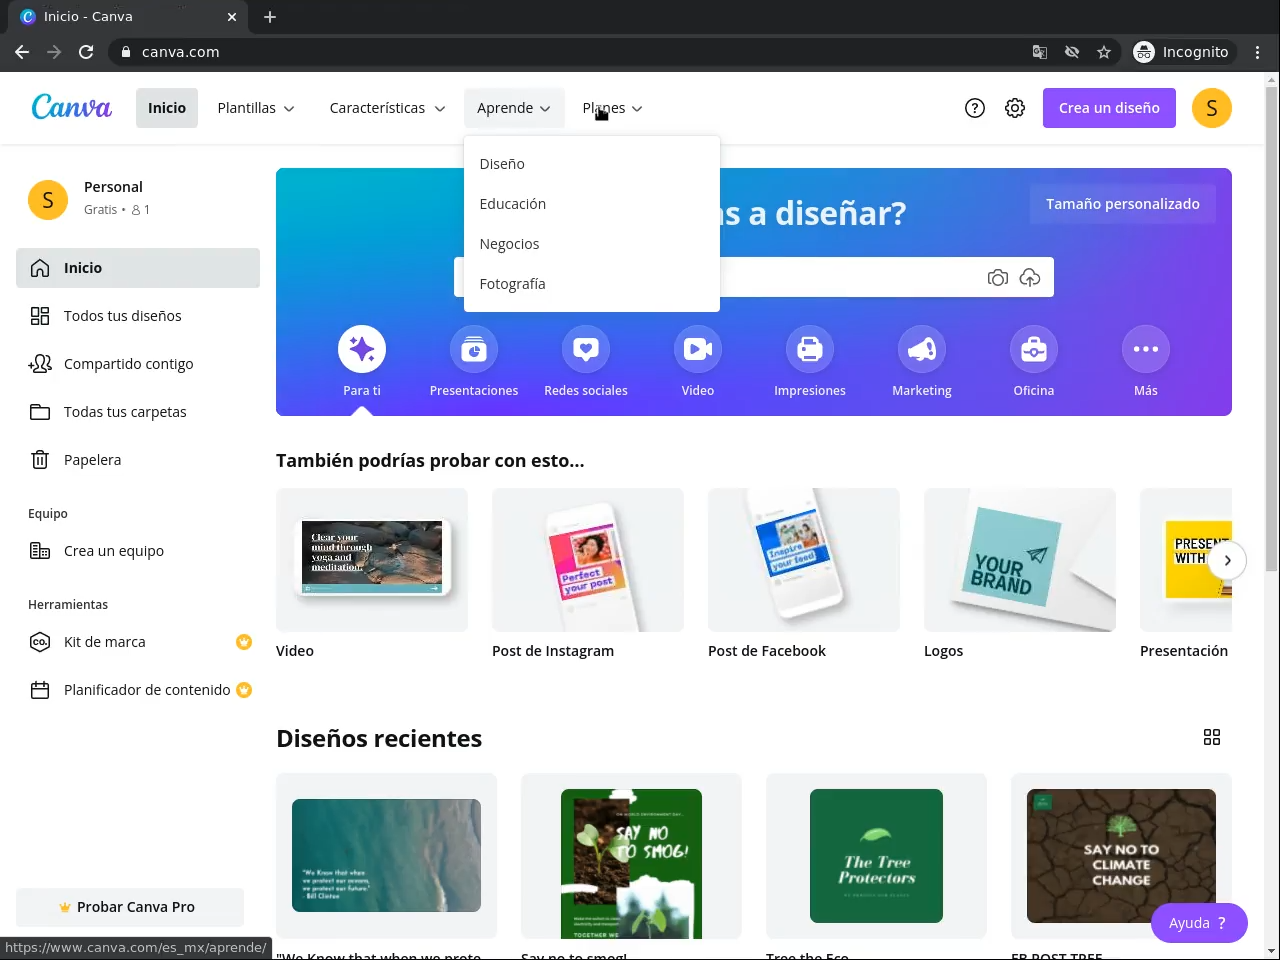Click the Canva logo

tap(71, 107)
